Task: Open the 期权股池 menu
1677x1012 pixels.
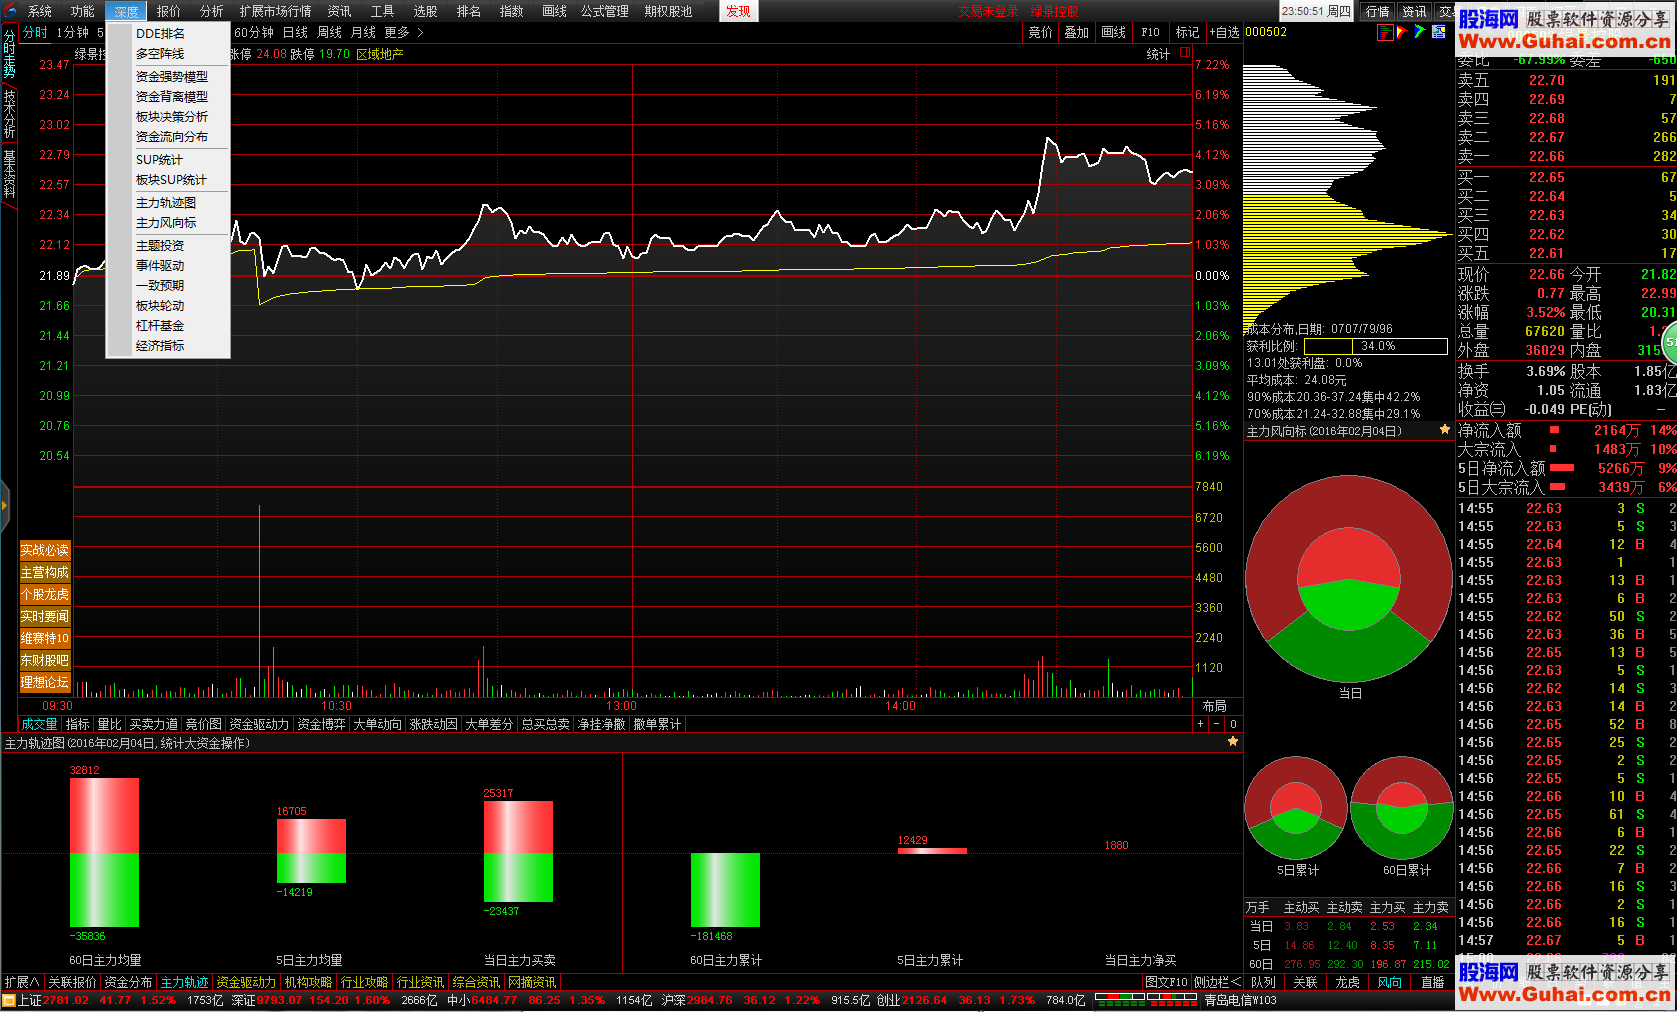Action: (669, 11)
